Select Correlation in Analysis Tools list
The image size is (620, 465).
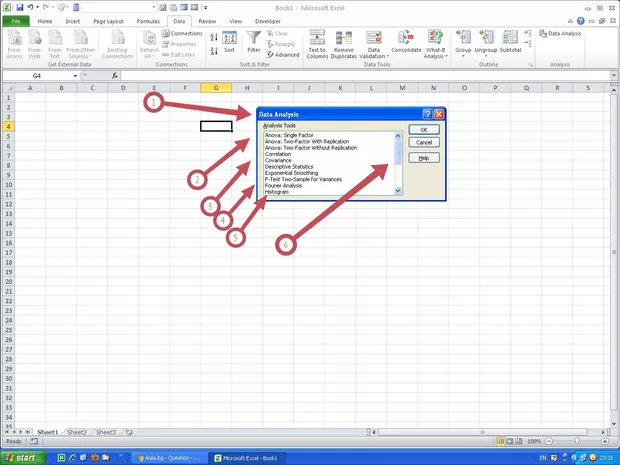(278, 154)
